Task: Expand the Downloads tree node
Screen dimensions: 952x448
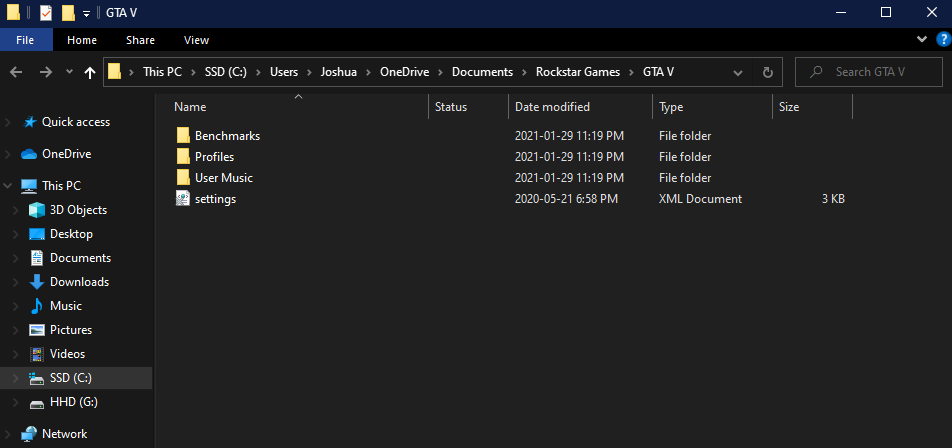Action: 16,282
